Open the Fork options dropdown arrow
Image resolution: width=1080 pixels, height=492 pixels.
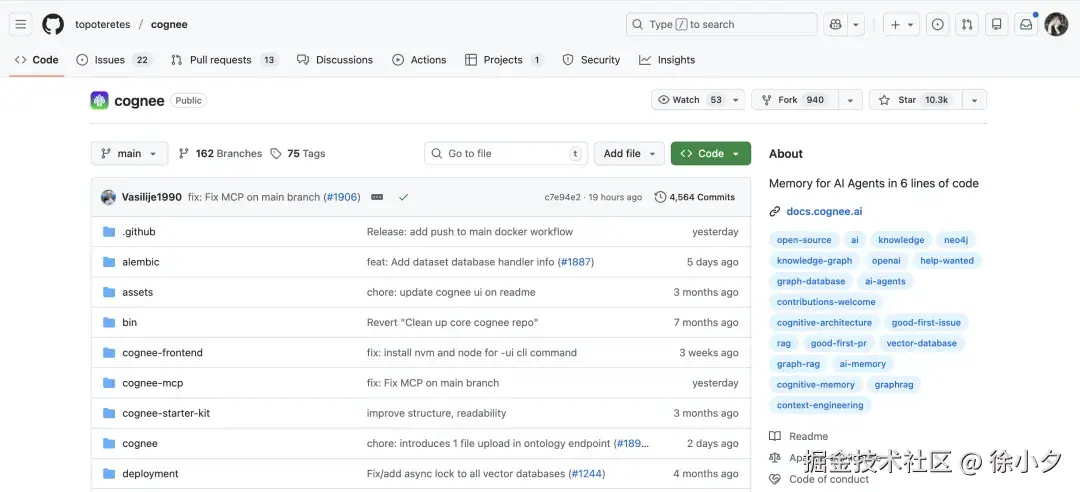point(850,100)
